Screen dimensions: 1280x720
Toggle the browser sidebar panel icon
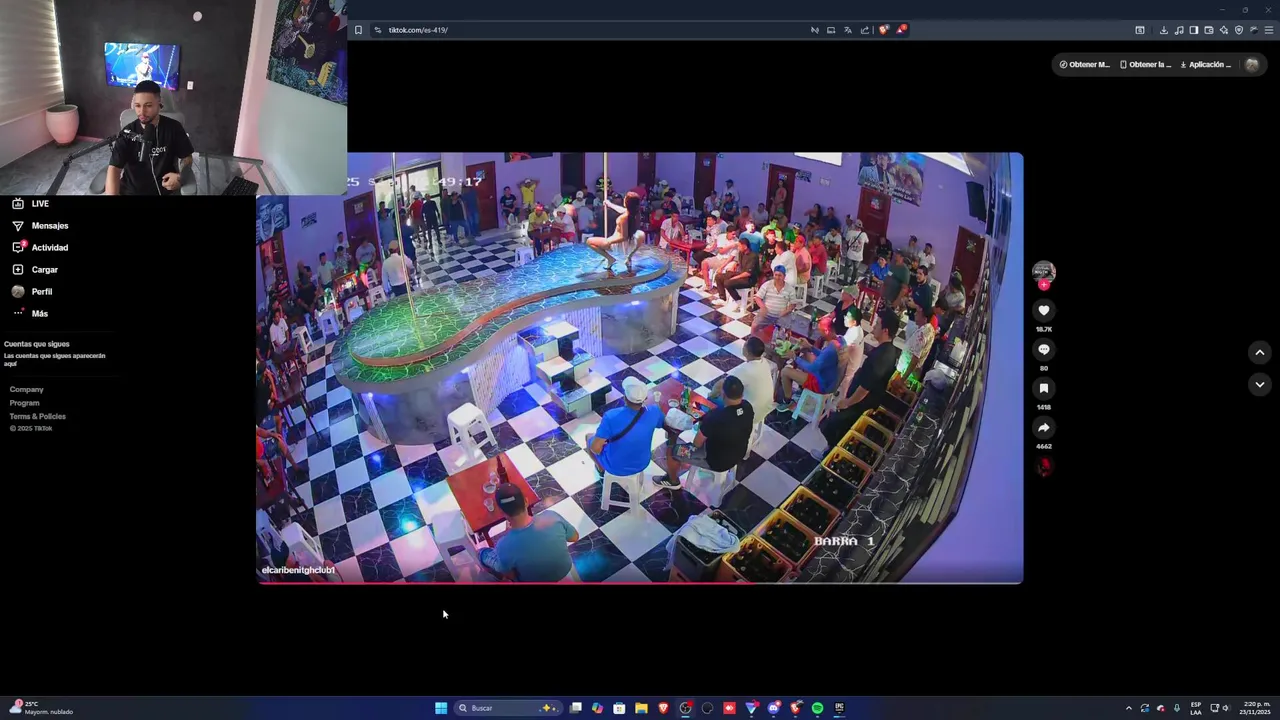pos(1194,30)
